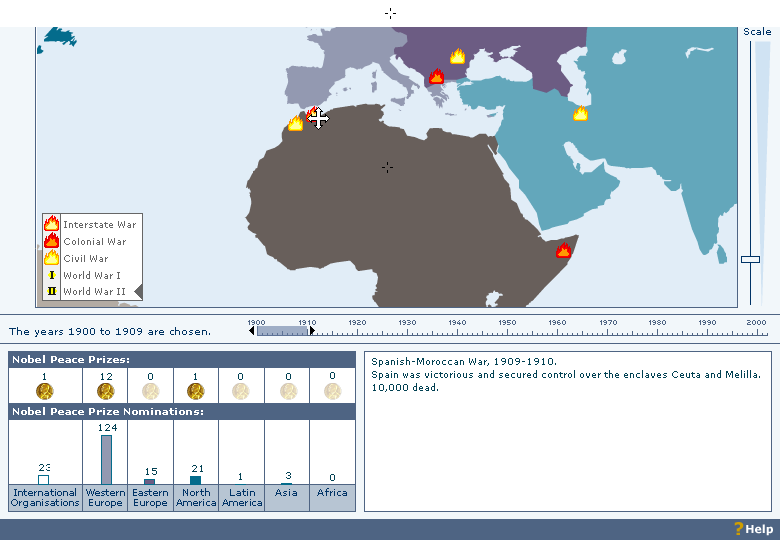The height and width of the screenshot is (540, 780).
Task: Collapse the war legend with the triangle
Action: pyautogui.click(x=139, y=292)
